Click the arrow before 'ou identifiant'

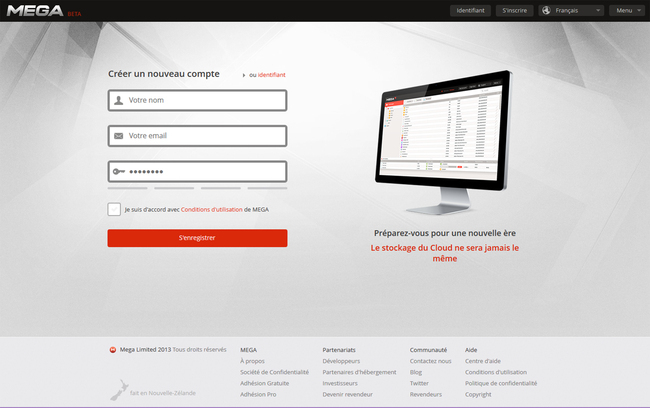pyautogui.click(x=244, y=75)
